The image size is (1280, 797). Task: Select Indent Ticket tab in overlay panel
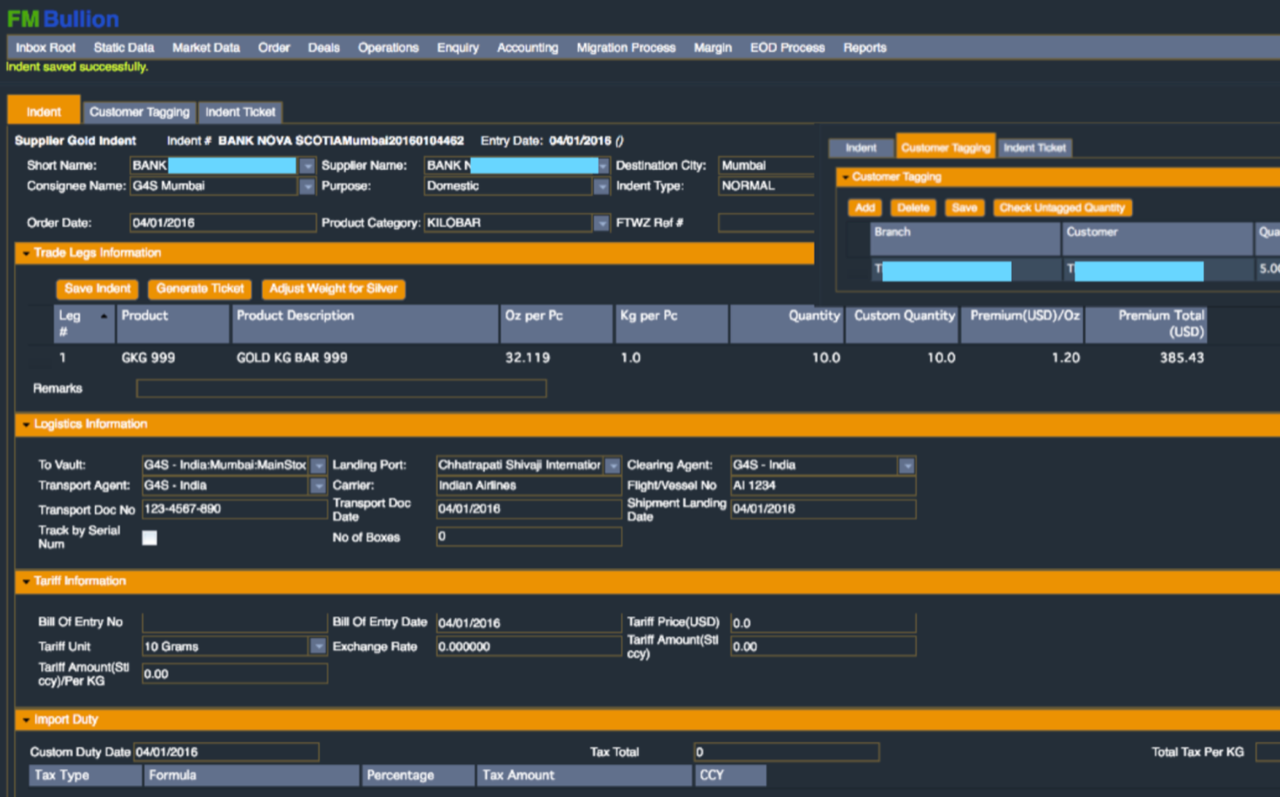(x=1035, y=148)
